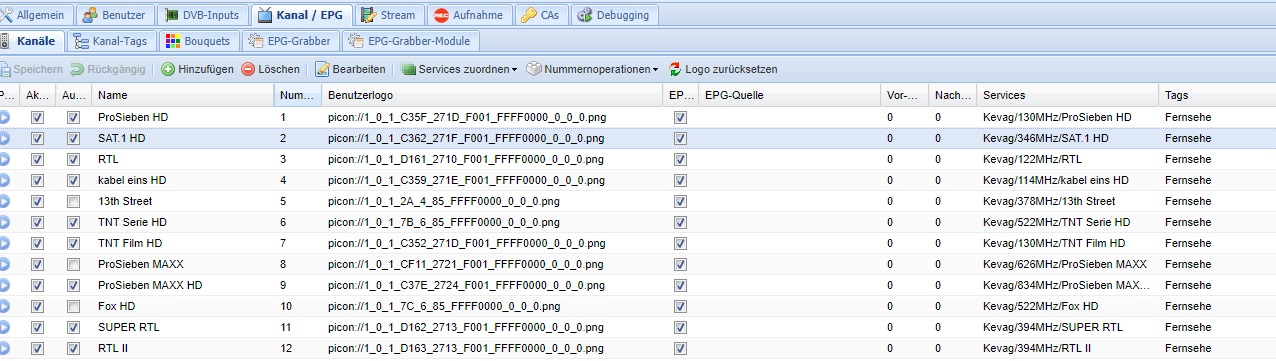Toggle Aktiviert checkbox for SUPER RTL

click(x=38, y=327)
